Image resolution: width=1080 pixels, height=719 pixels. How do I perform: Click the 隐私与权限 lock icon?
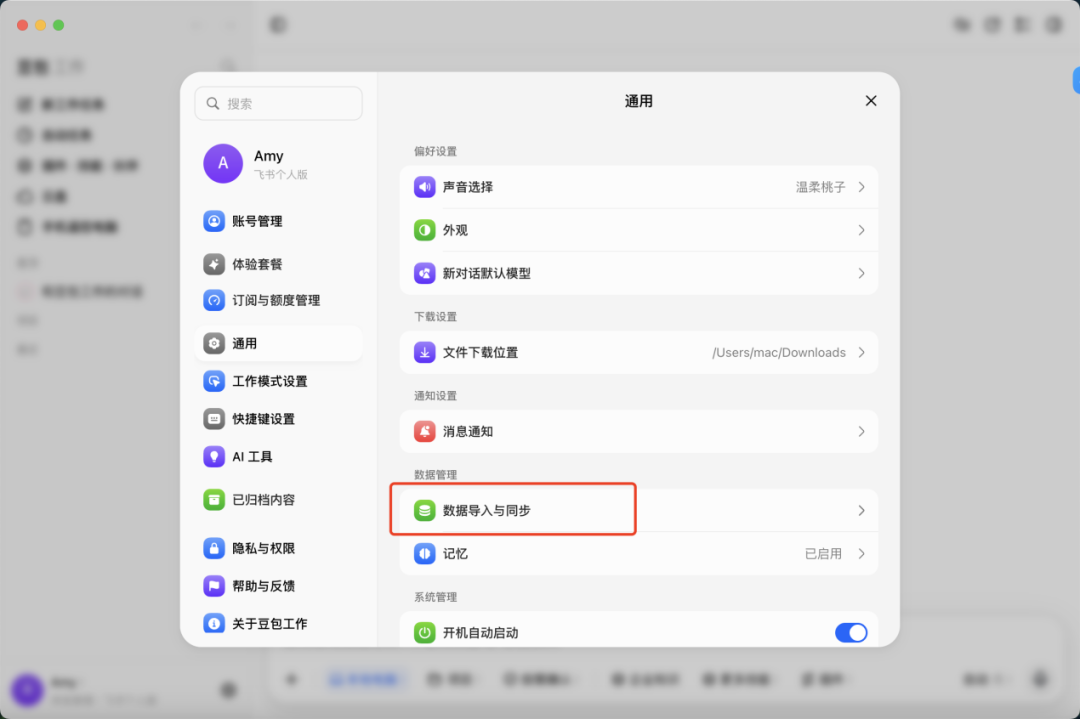pos(214,548)
